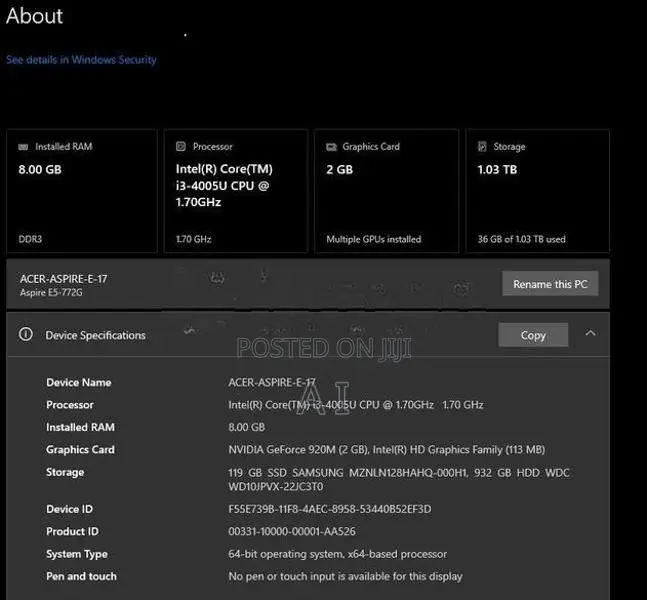Select Device Name value ACER-ASPIRE-E-17

click(272, 383)
